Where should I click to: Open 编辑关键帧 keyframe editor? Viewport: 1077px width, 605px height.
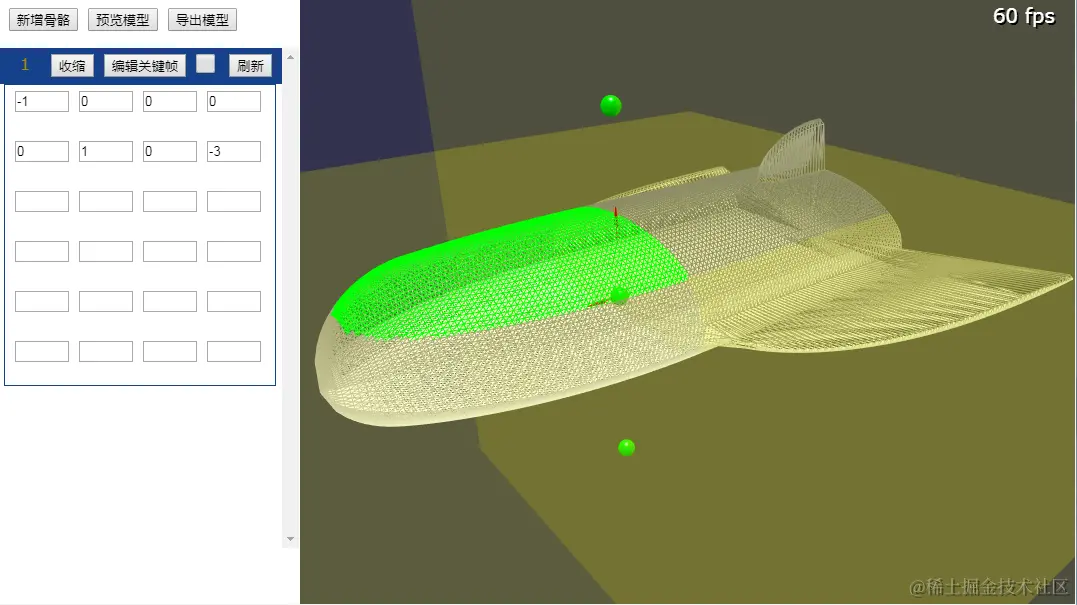[x=145, y=66]
